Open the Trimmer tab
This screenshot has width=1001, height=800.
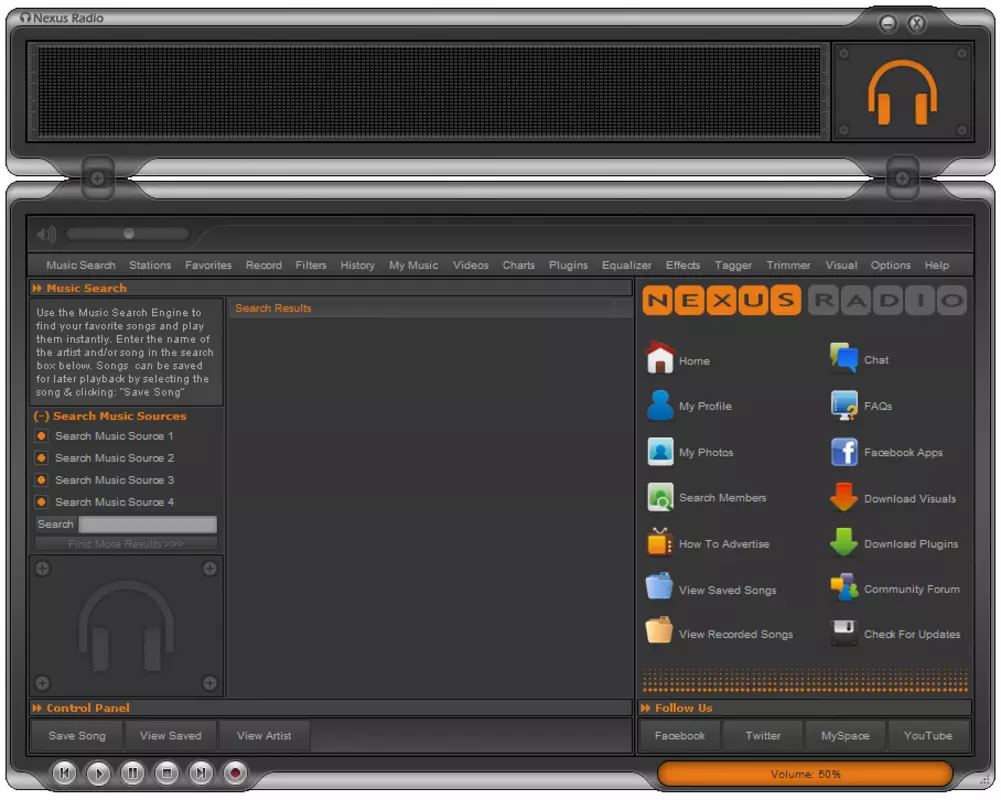click(788, 265)
